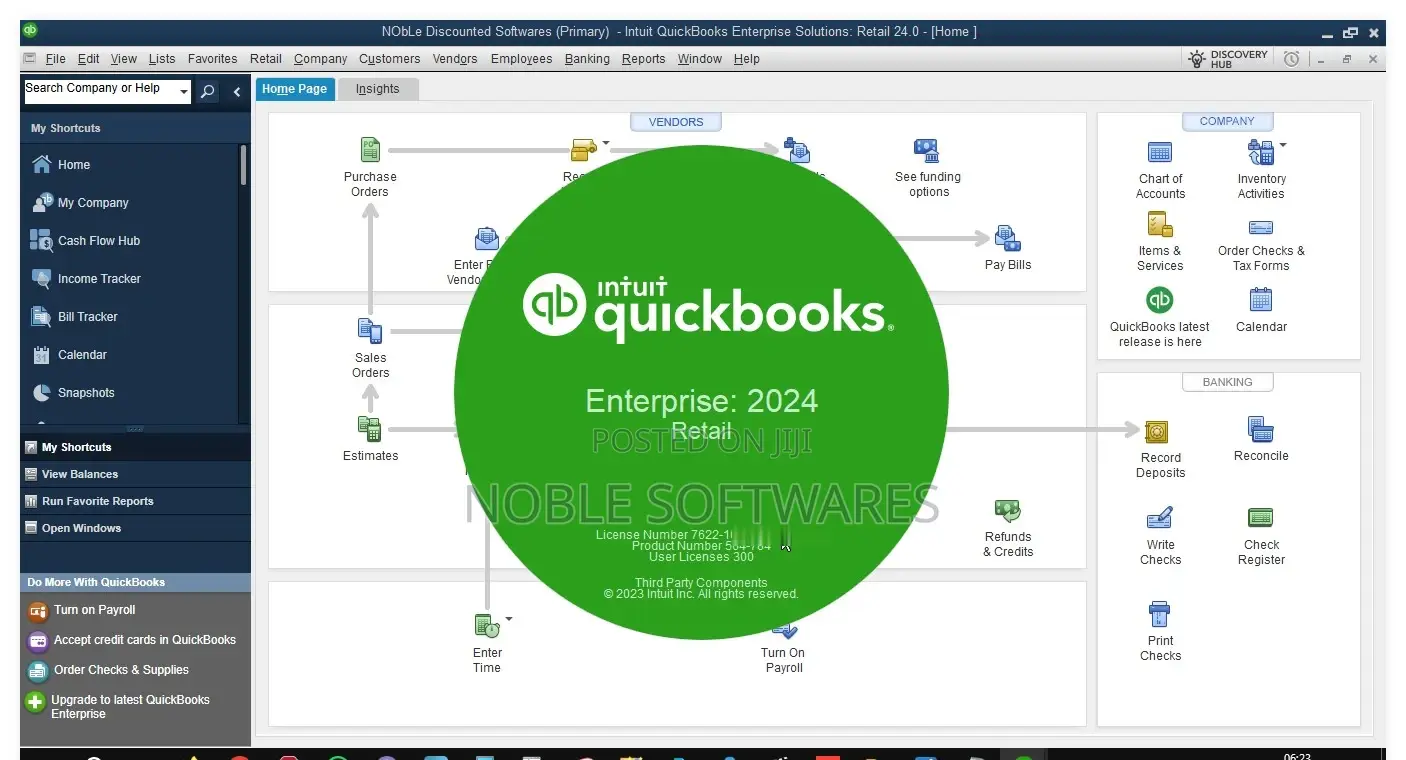Expand the Receive Inventory dropdown arrow
The height and width of the screenshot is (760, 1406).
(x=605, y=143)
